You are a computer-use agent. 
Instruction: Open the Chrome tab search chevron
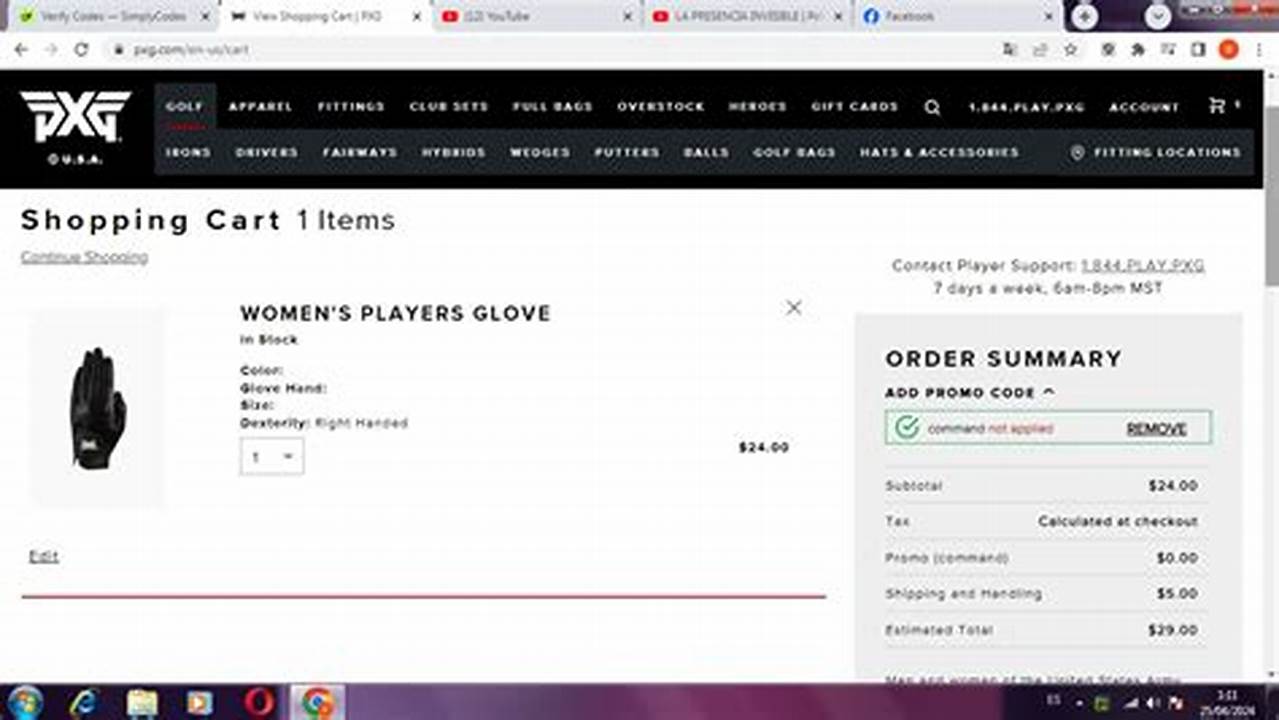1158,16
